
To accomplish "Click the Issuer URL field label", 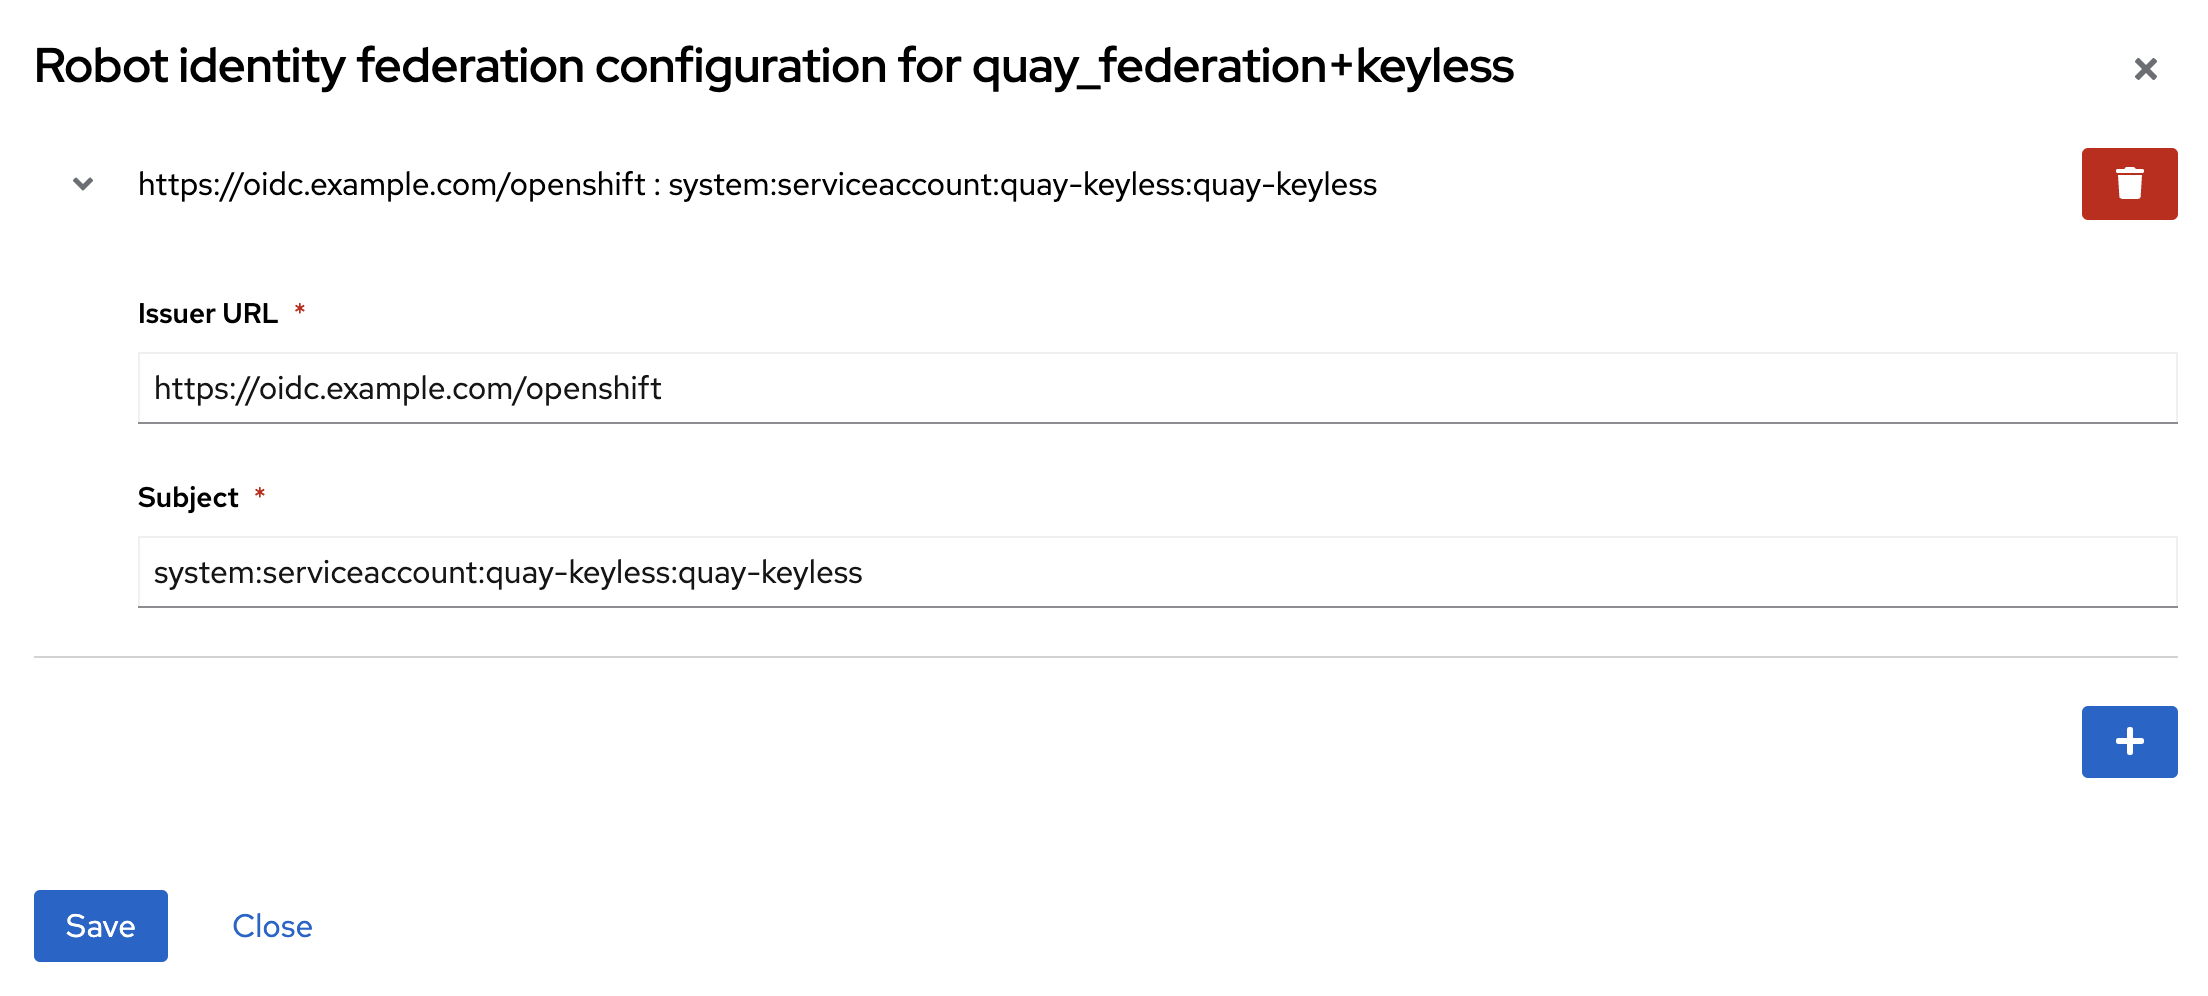I will pos(208,314).
